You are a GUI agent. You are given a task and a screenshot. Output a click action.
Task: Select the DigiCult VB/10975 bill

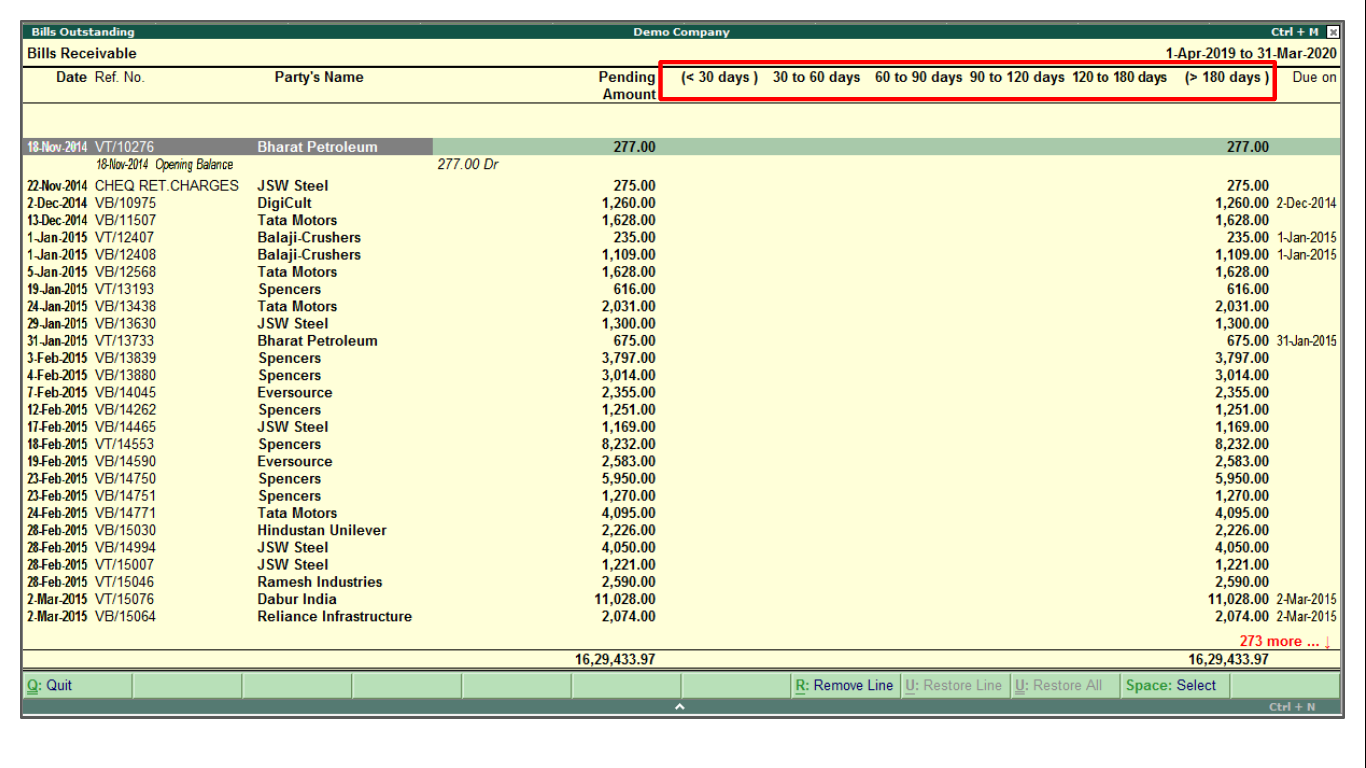[x=681, y=203]
